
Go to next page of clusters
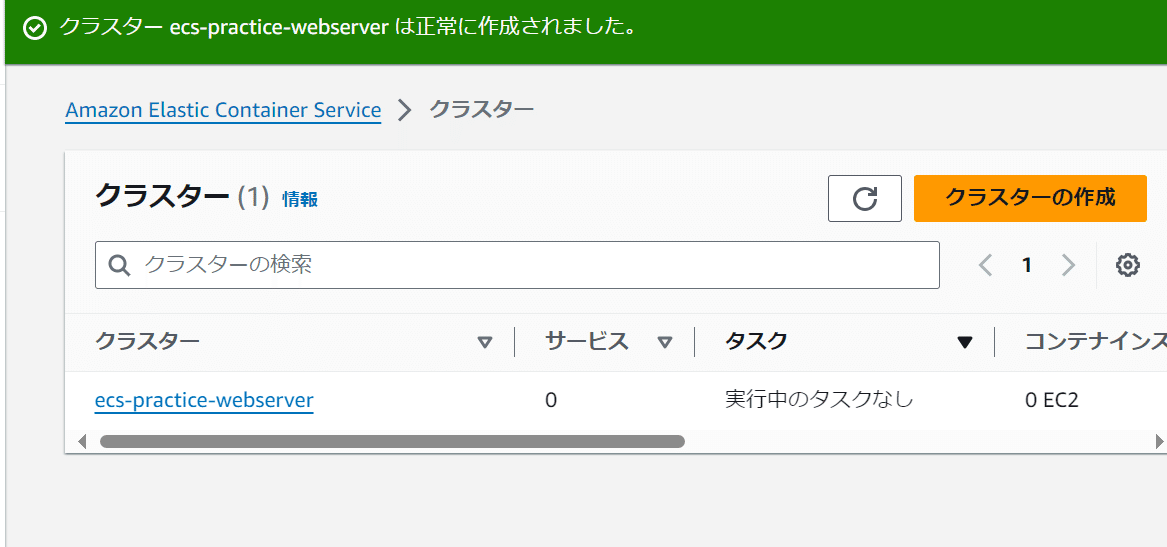pyautogui.click(x=1068, y=265)
